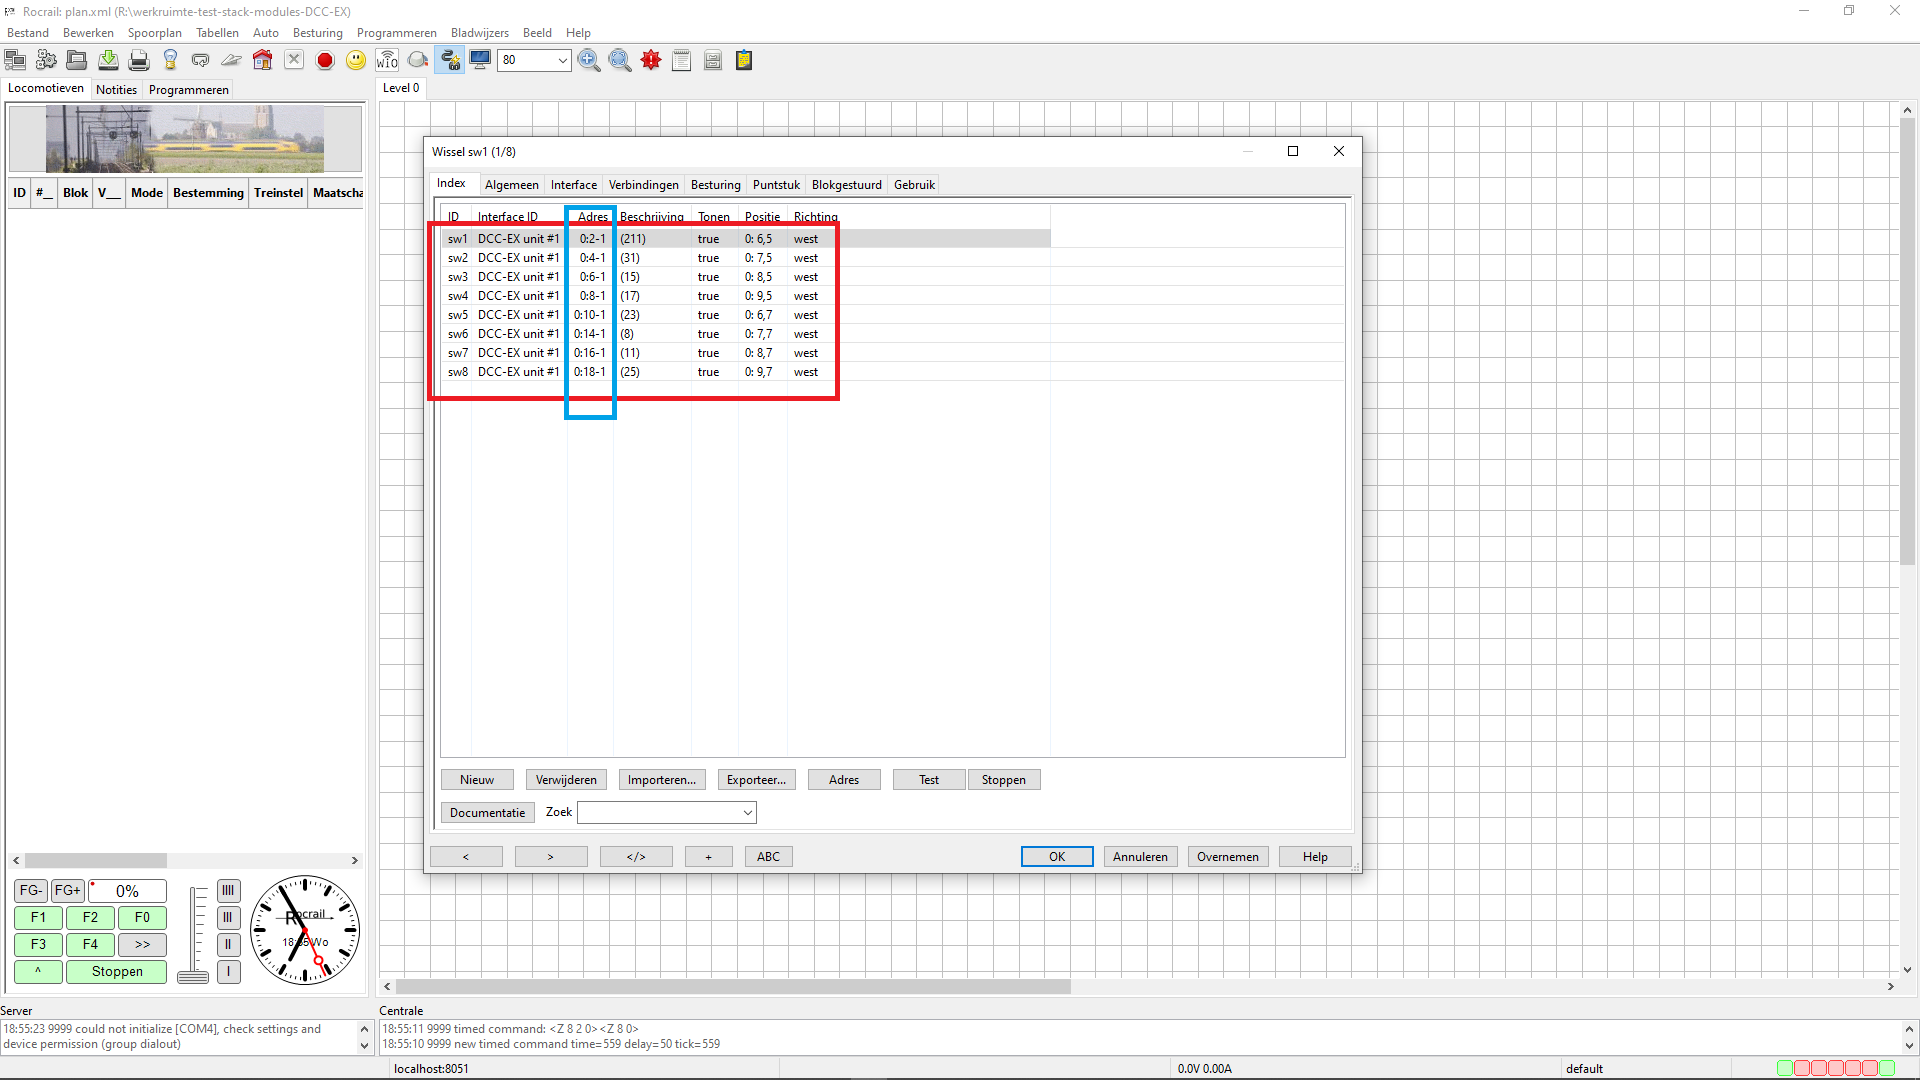
Task: Expand the Zoek search dropdown
Action: pyautogui.click(x=747, y=813)
